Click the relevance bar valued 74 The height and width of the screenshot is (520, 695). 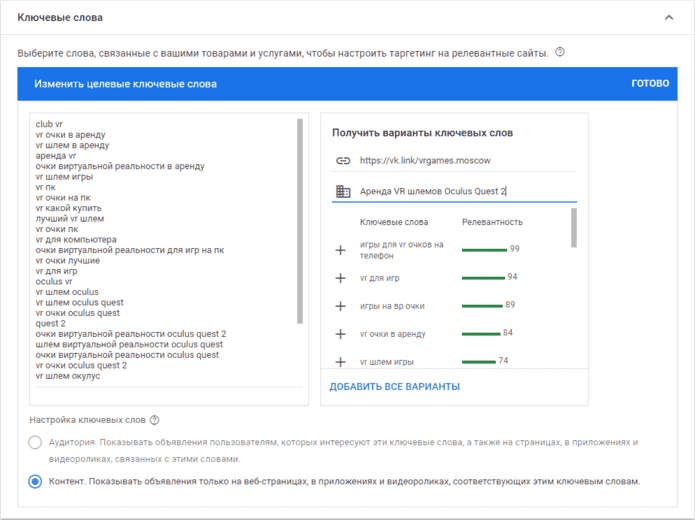point(479,362)
